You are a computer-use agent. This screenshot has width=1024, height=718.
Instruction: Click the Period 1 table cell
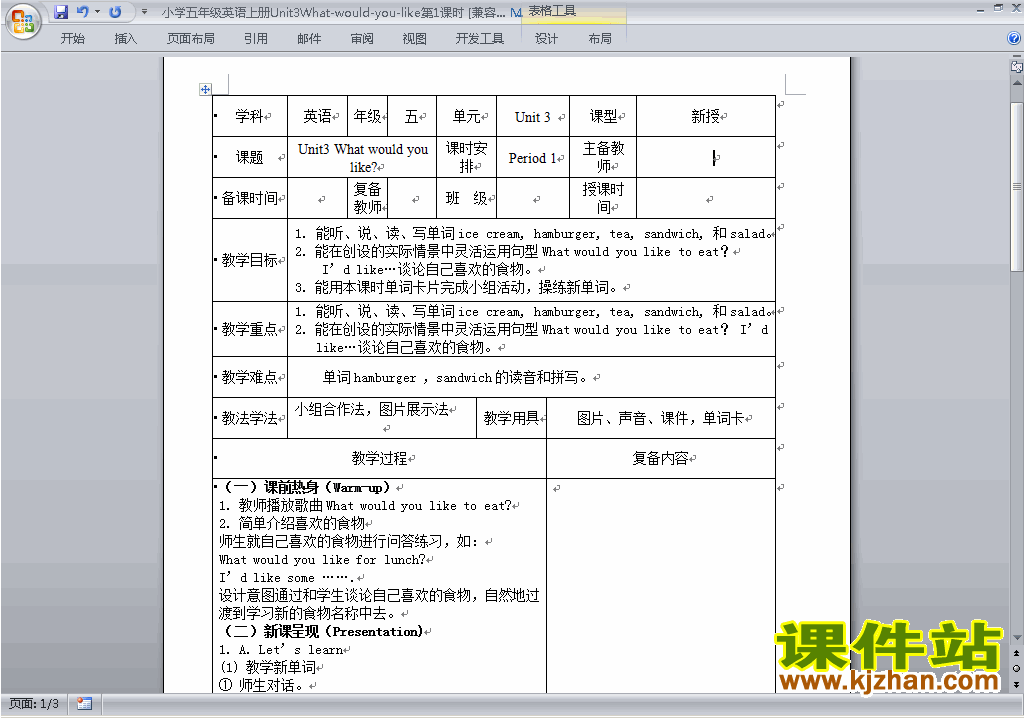pyautogui.click(x=534, y=158)
